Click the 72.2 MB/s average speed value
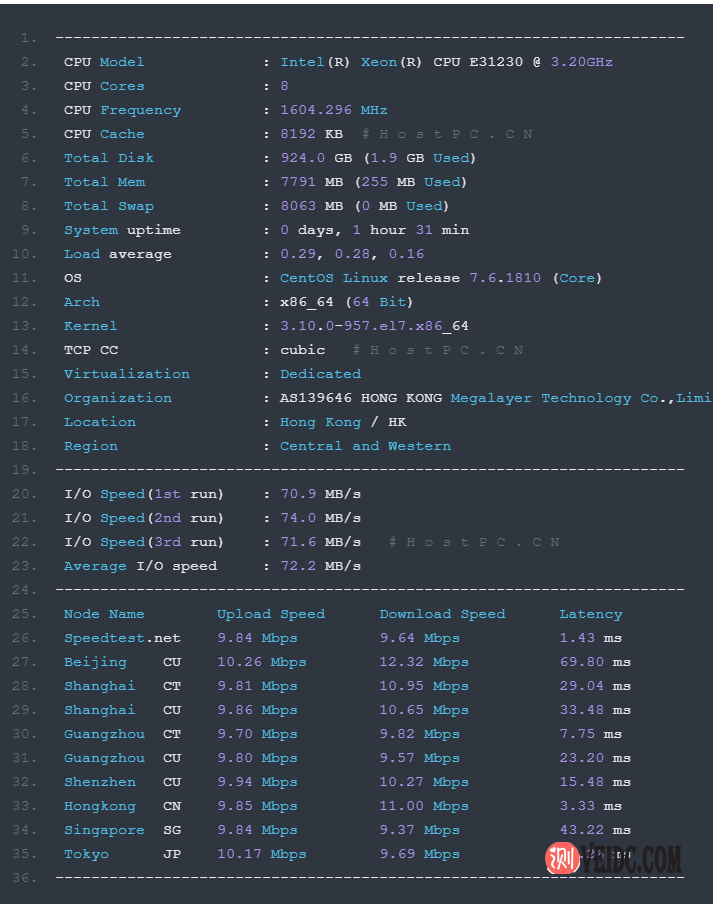This screenshot has height=904, width=713. (x=320, y=566)
